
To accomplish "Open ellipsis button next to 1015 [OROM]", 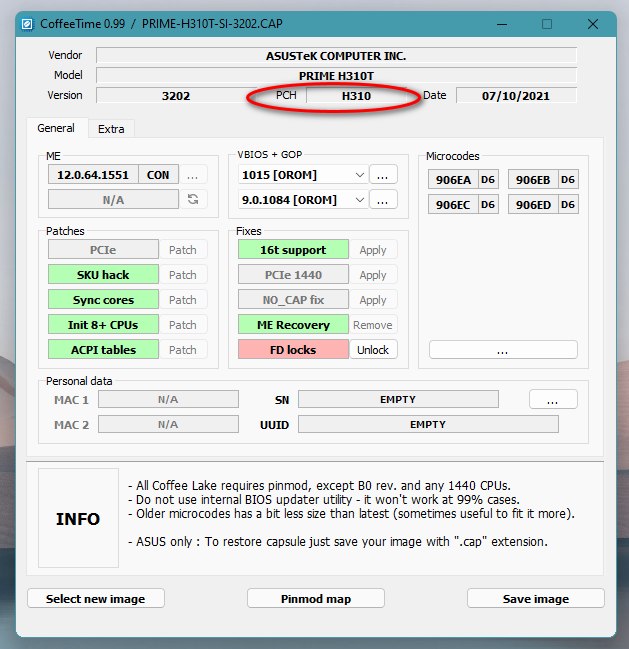I will (383, 175).
